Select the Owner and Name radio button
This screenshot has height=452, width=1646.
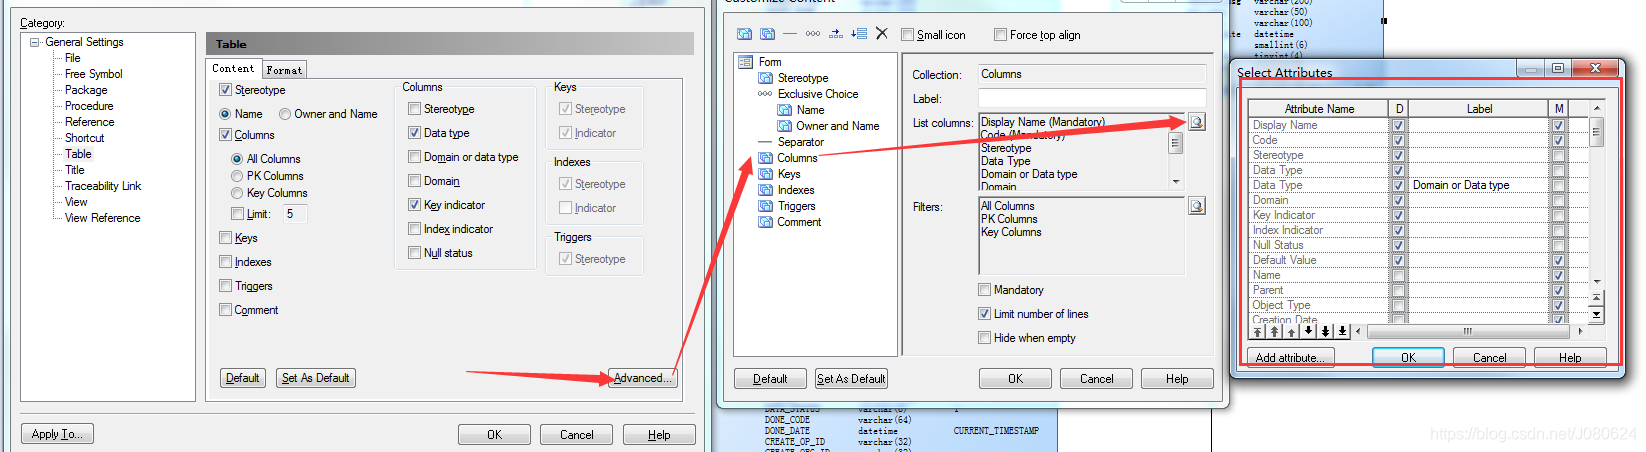(x=285, y=114)
